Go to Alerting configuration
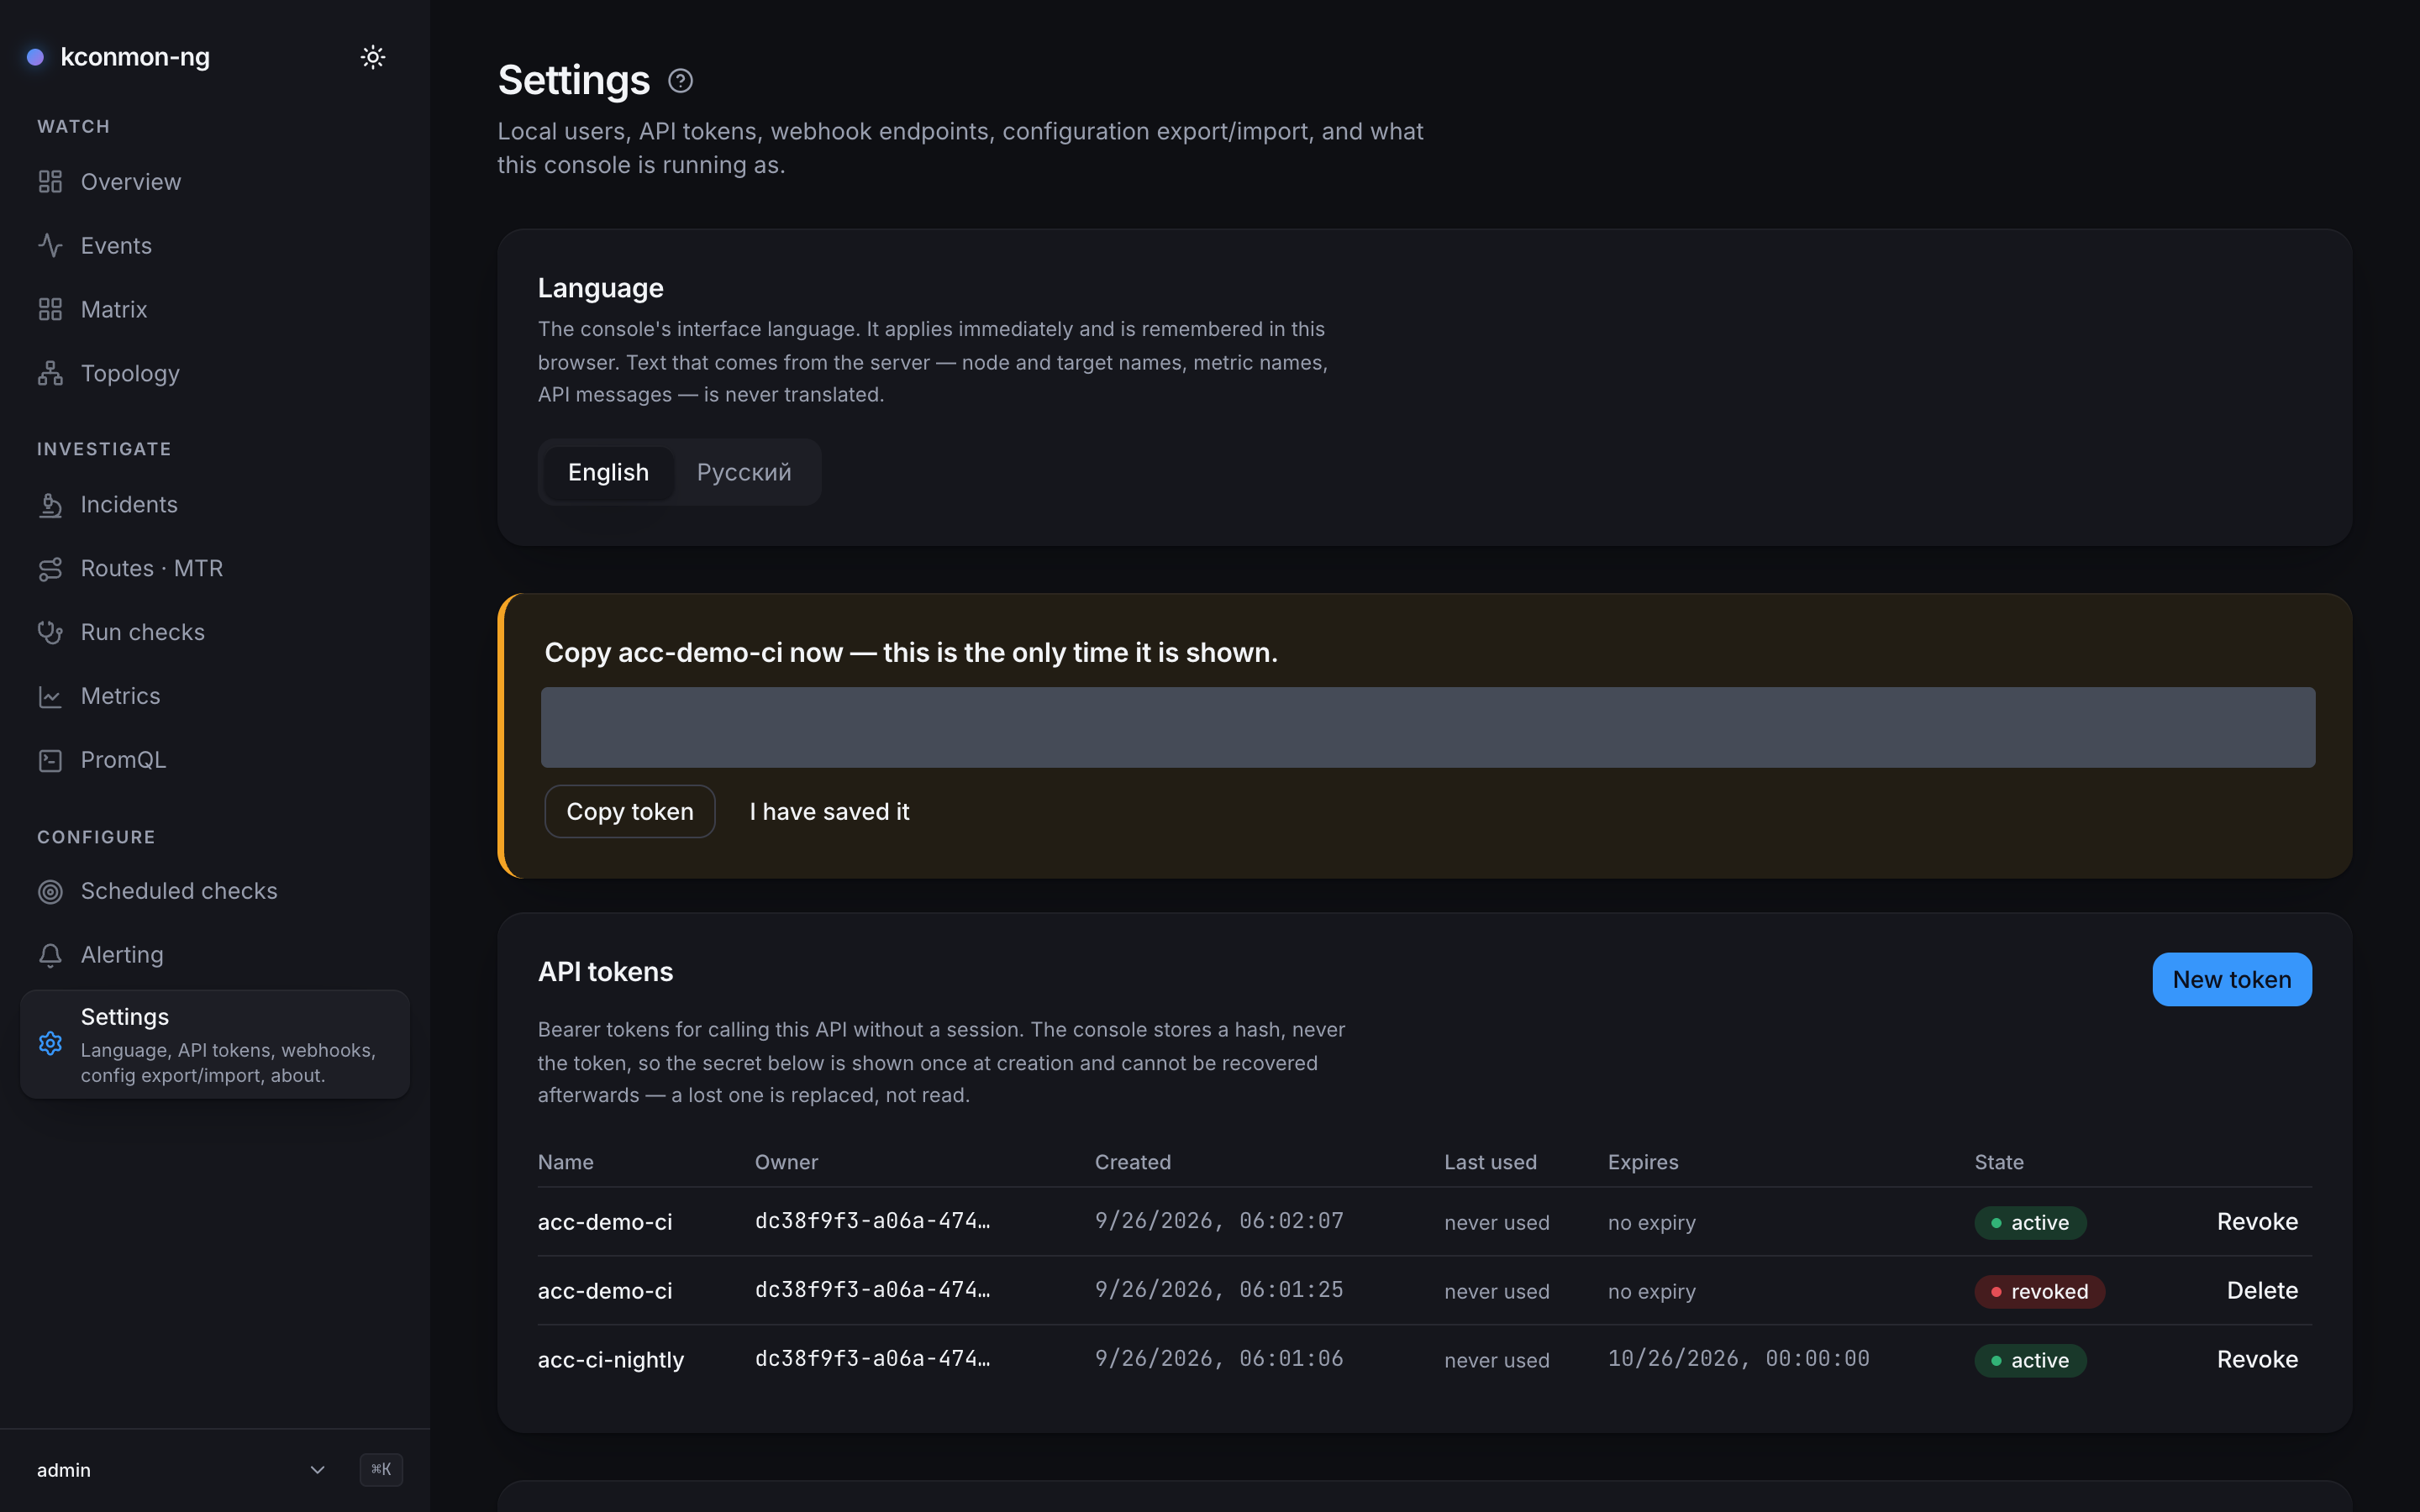The image size is (2420, 1512). pos(215,956)
